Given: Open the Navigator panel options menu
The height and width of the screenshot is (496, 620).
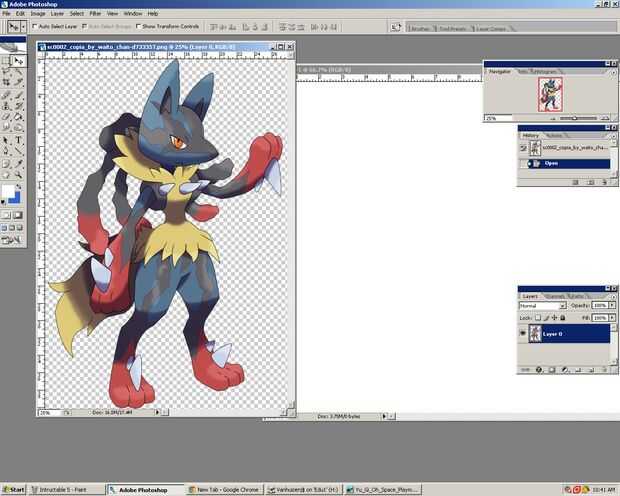Looking at the screenshot, I should 613,72.
